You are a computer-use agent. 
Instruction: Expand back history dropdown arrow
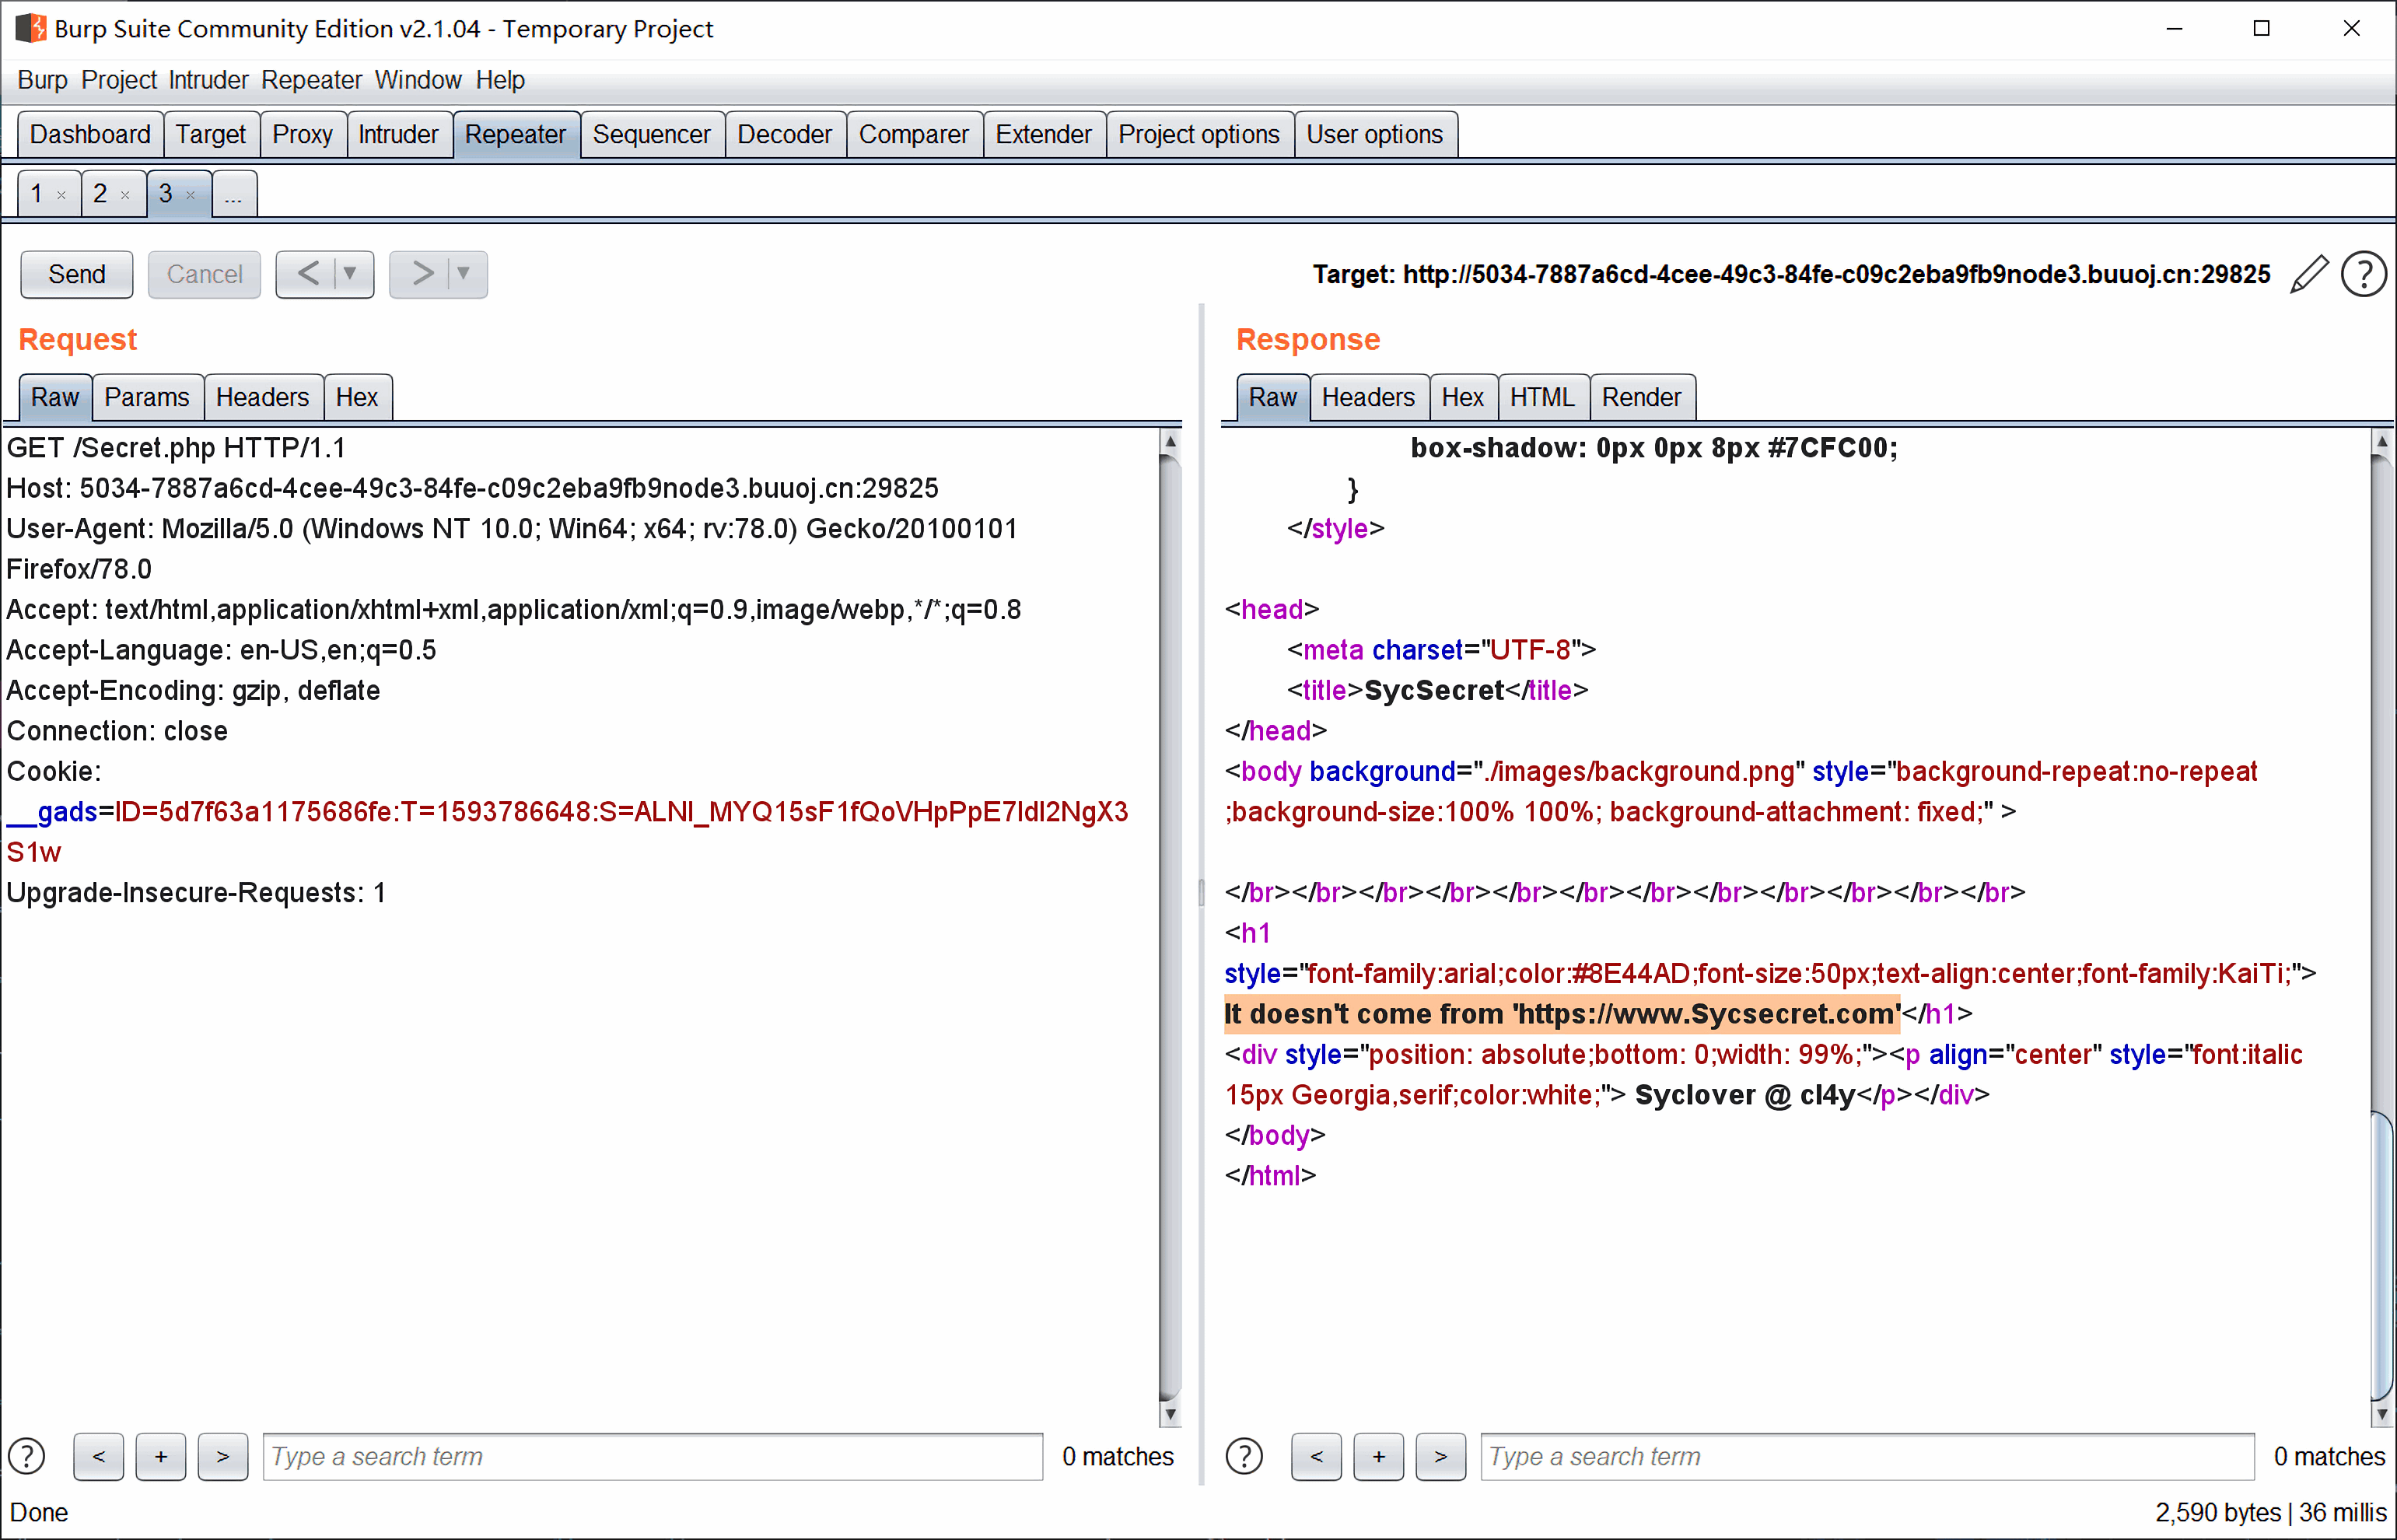pos(351,273)
